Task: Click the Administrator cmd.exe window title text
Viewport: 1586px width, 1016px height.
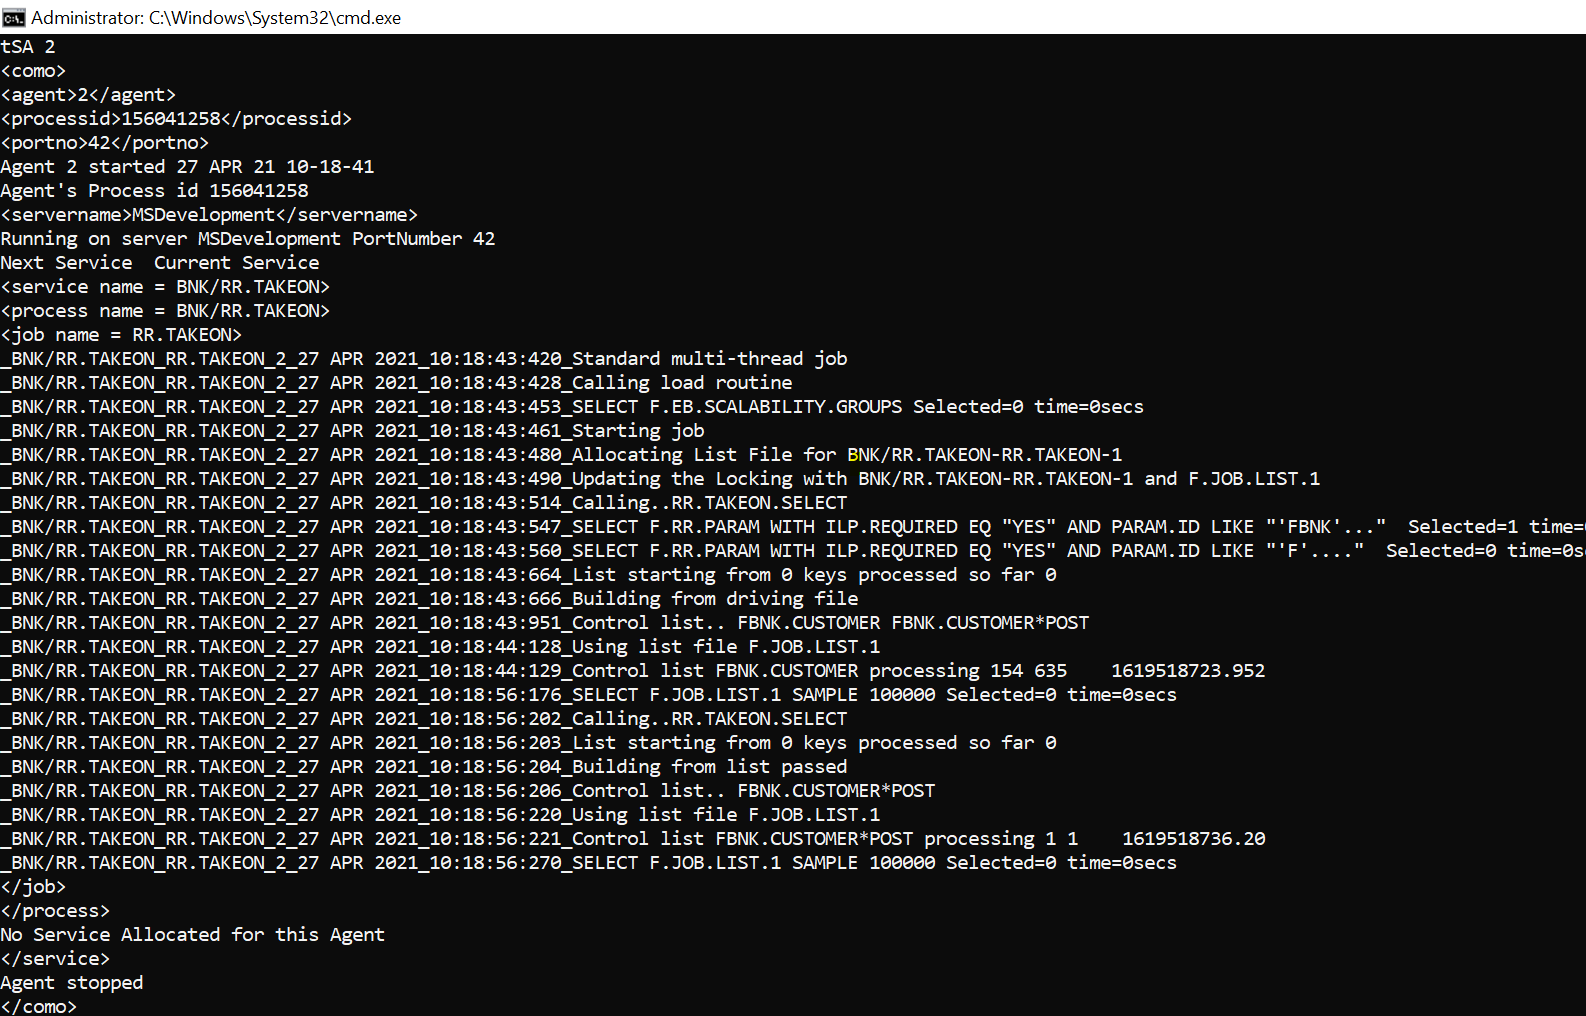Action: (216, 17)
